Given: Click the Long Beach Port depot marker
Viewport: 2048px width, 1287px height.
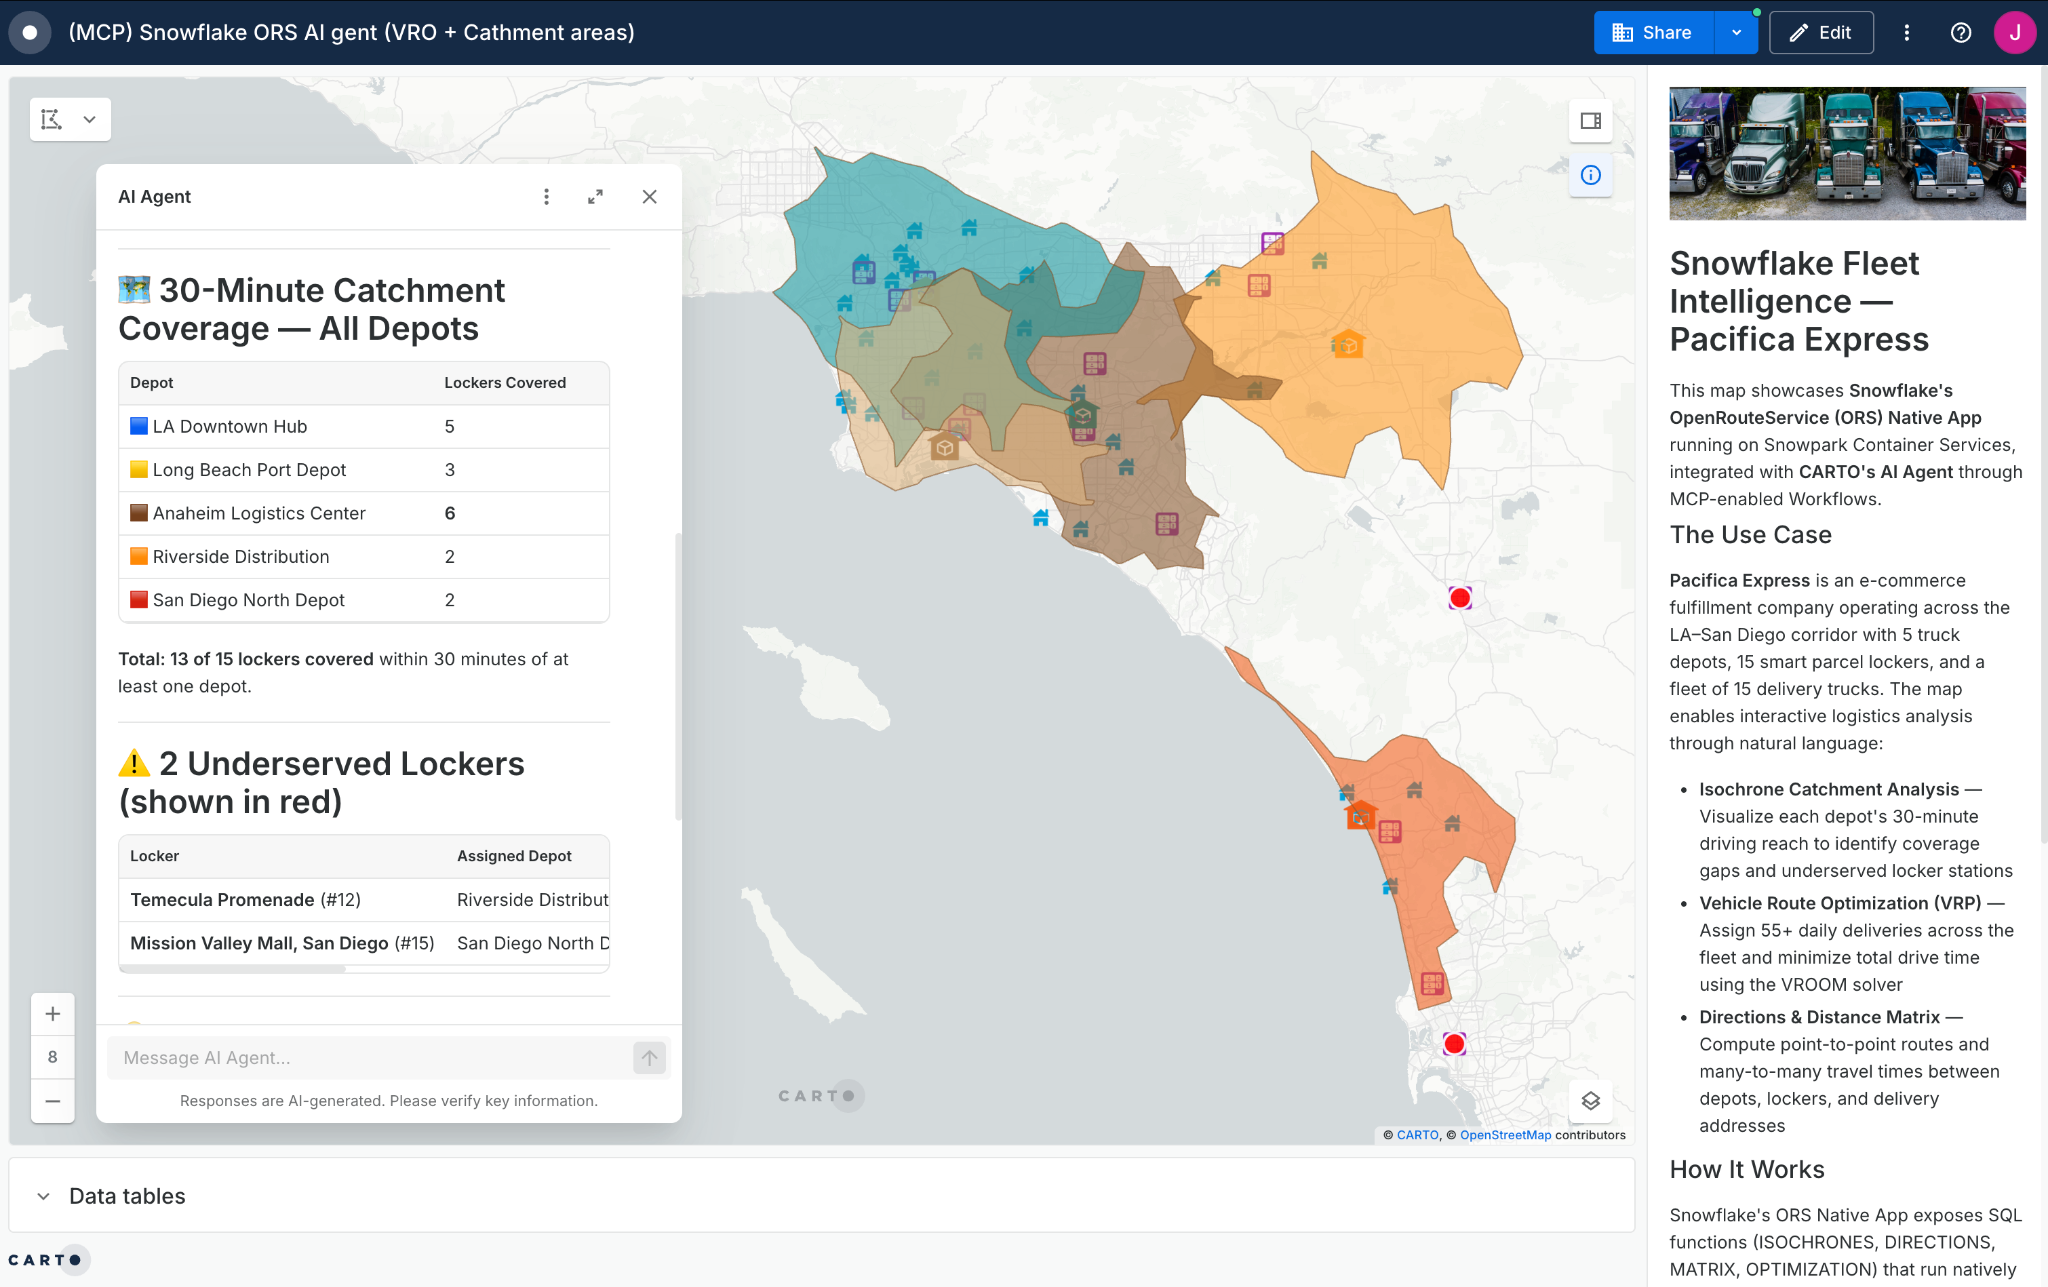Looking at the screenshot, I should (944, 446).
